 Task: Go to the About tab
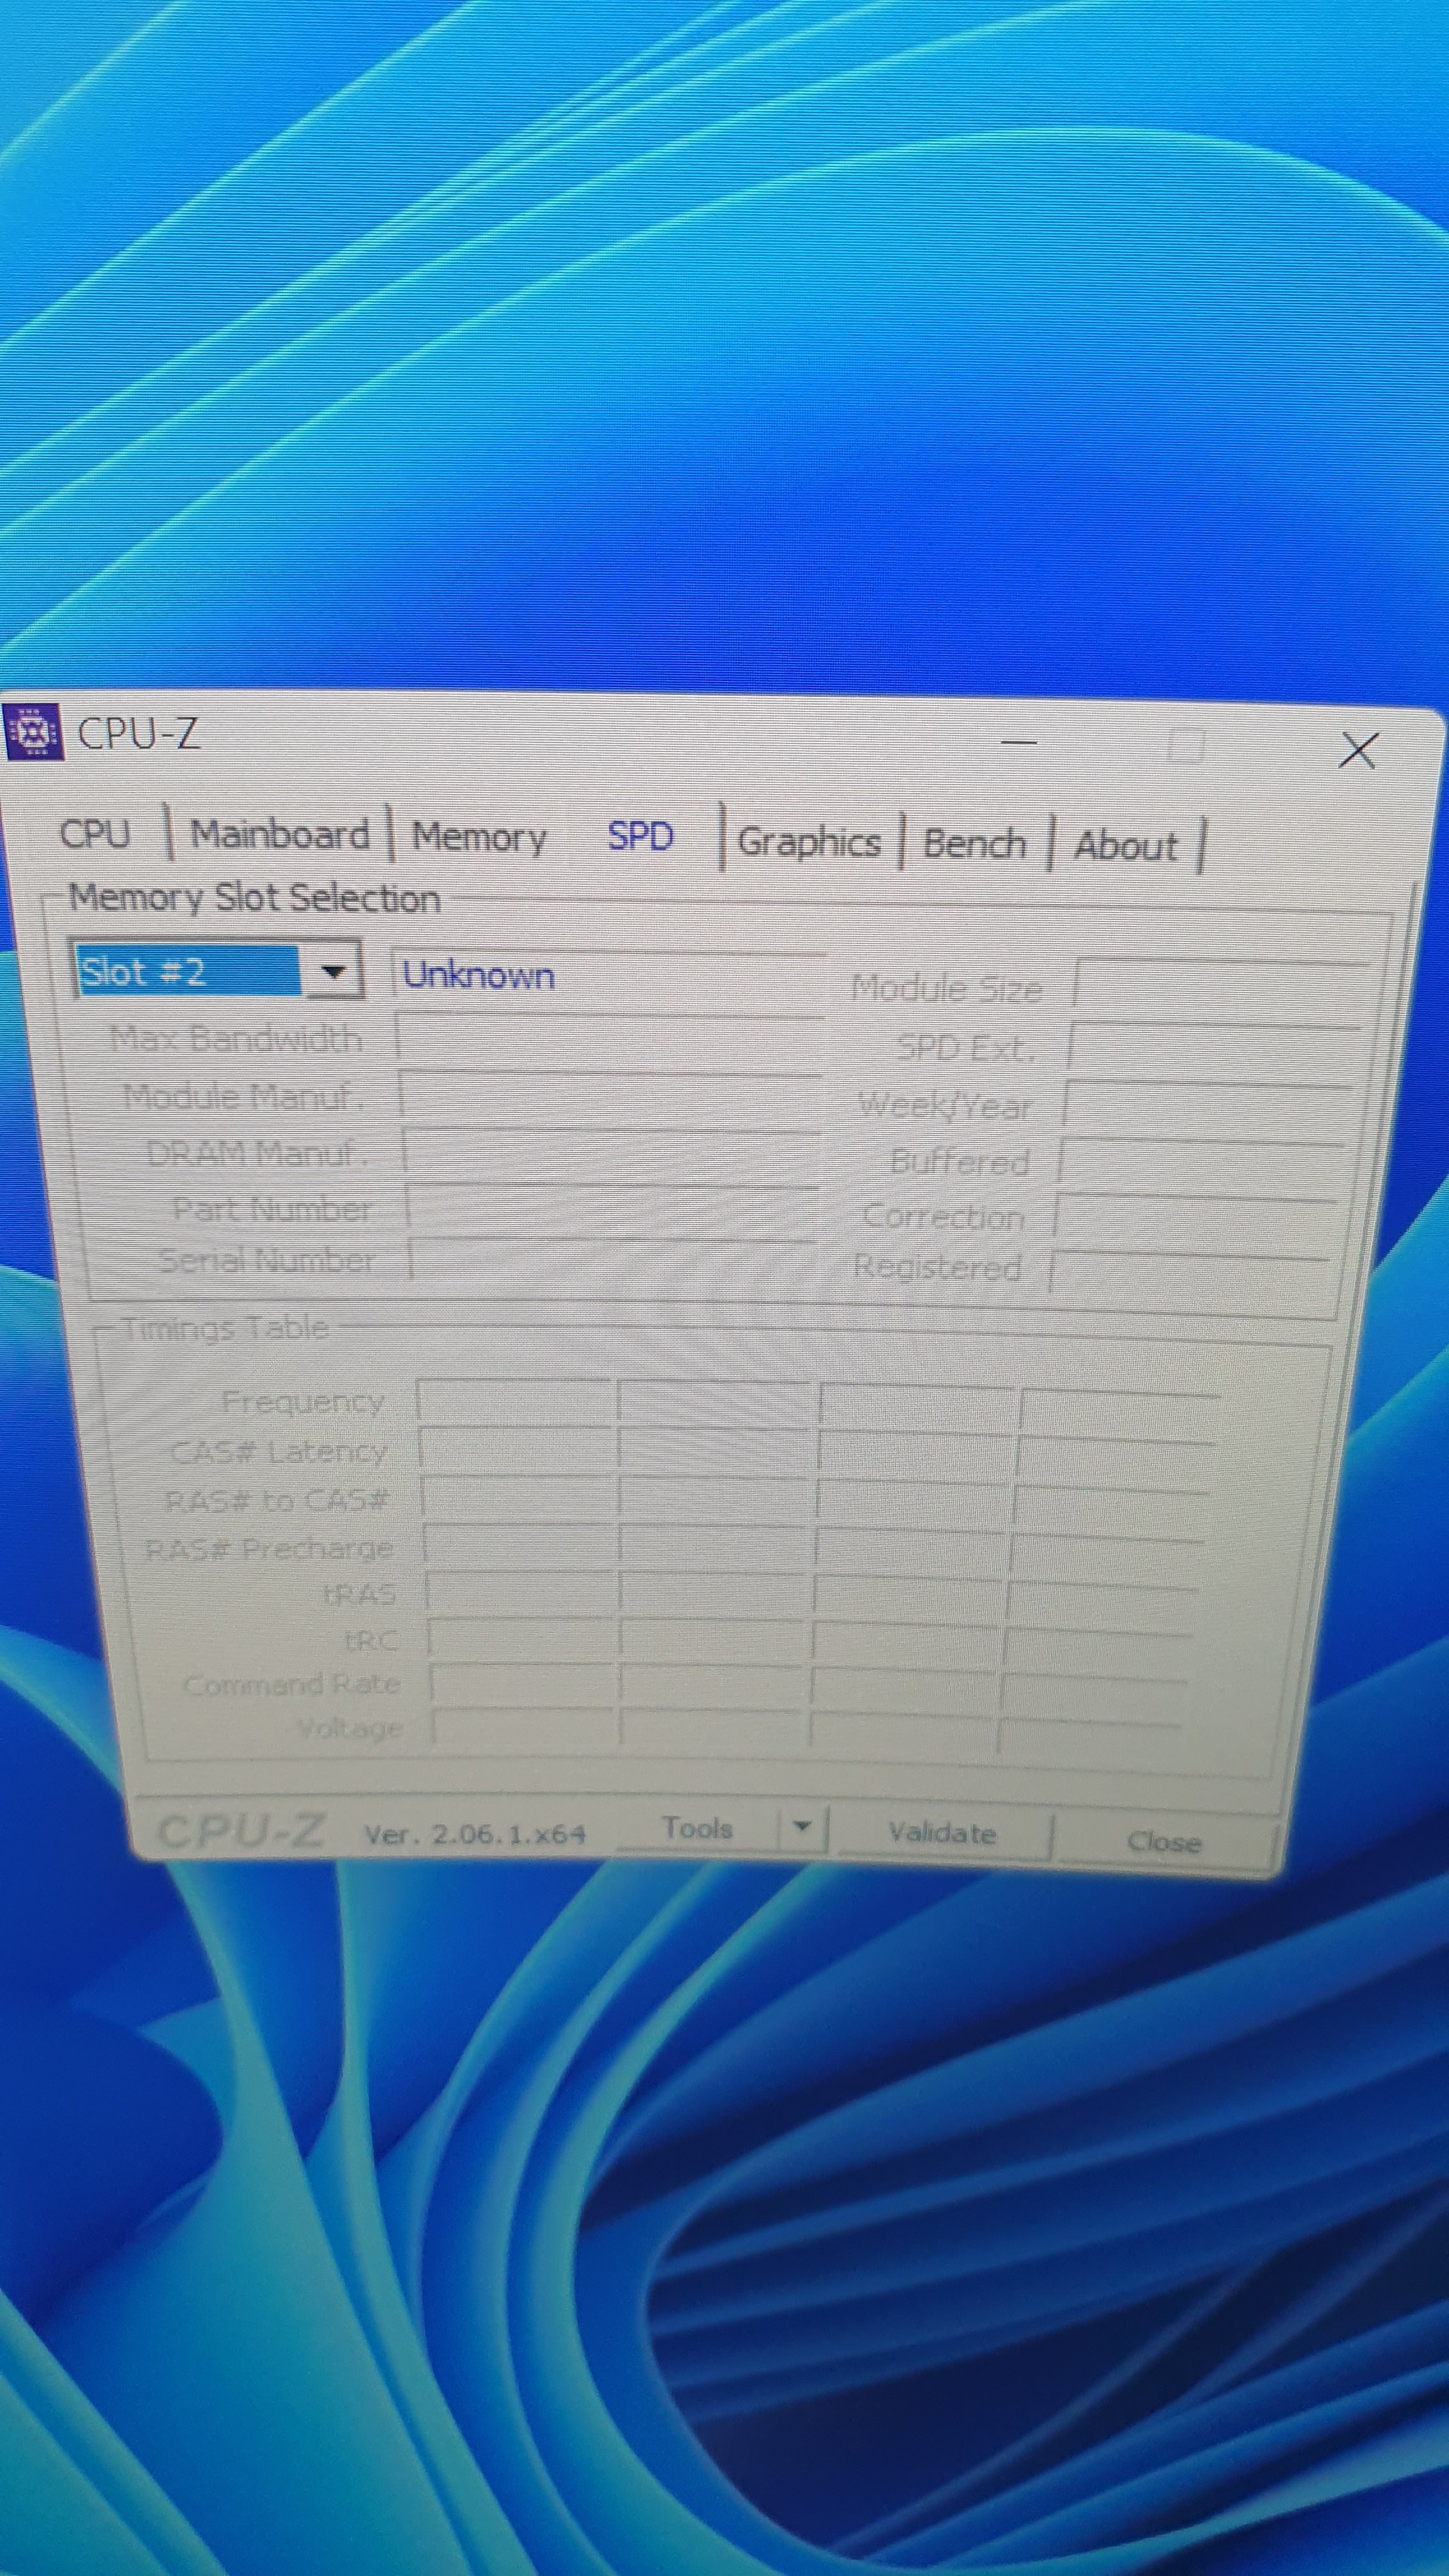click(x=1125, y=846)
